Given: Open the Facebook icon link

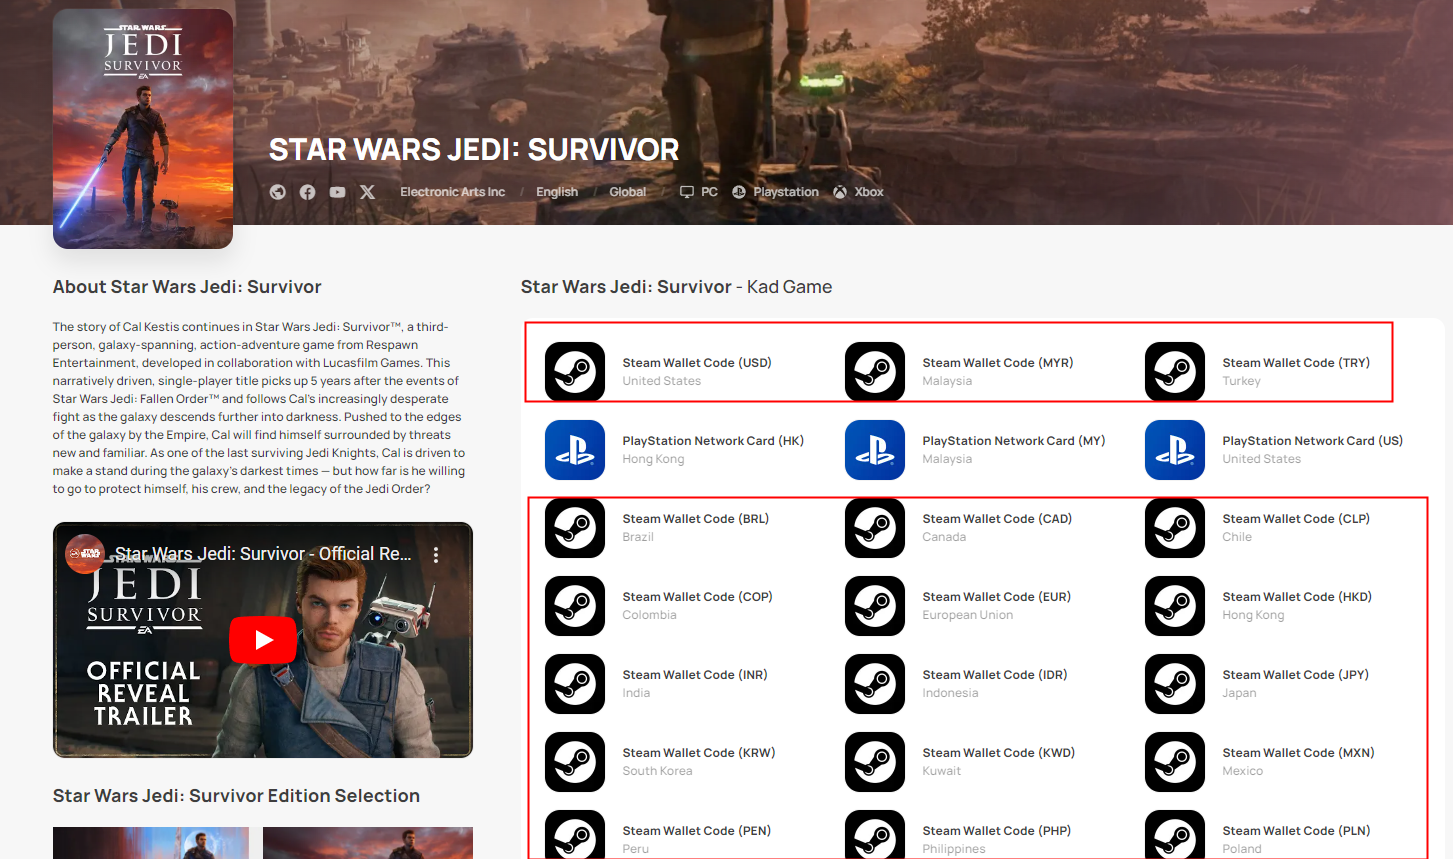Looking at the screenshot, I should point(308,192).
